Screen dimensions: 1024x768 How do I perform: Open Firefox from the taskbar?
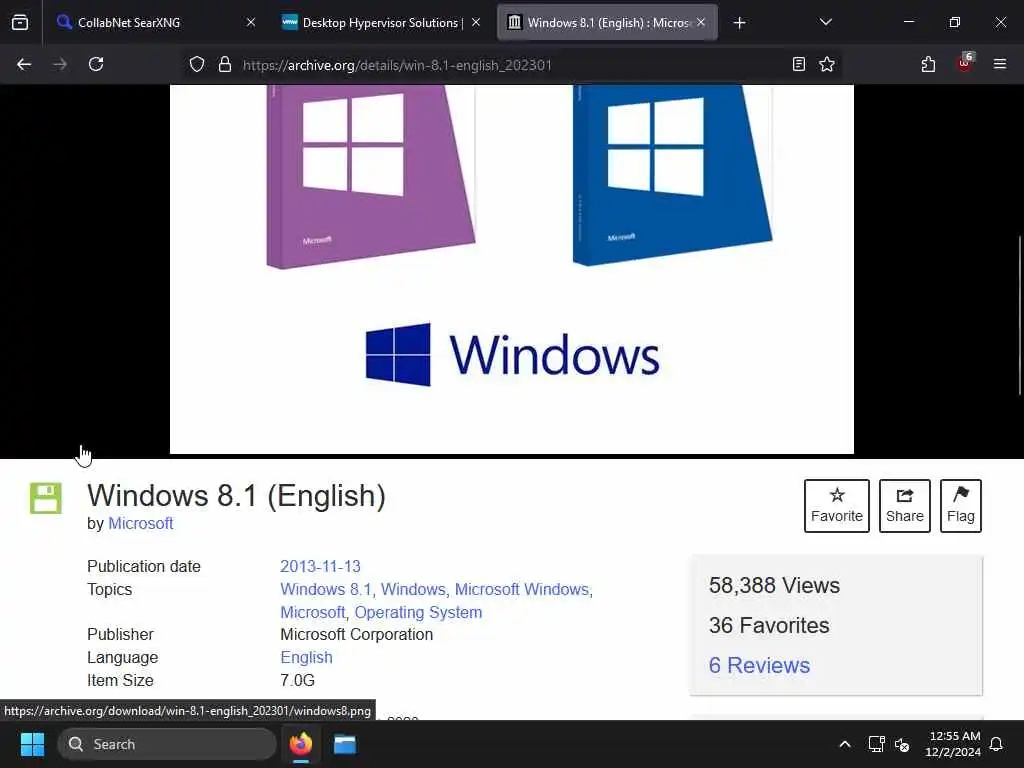[x=301, y=744]
